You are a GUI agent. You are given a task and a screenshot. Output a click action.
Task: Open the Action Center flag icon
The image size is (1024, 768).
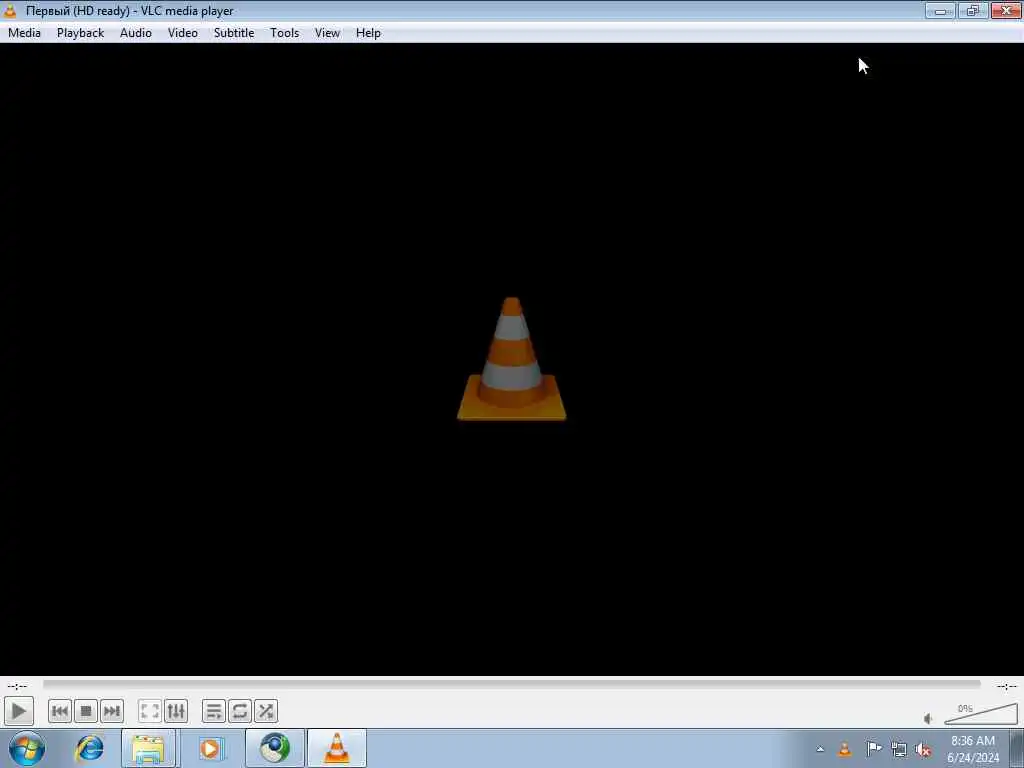coord(873,749)
